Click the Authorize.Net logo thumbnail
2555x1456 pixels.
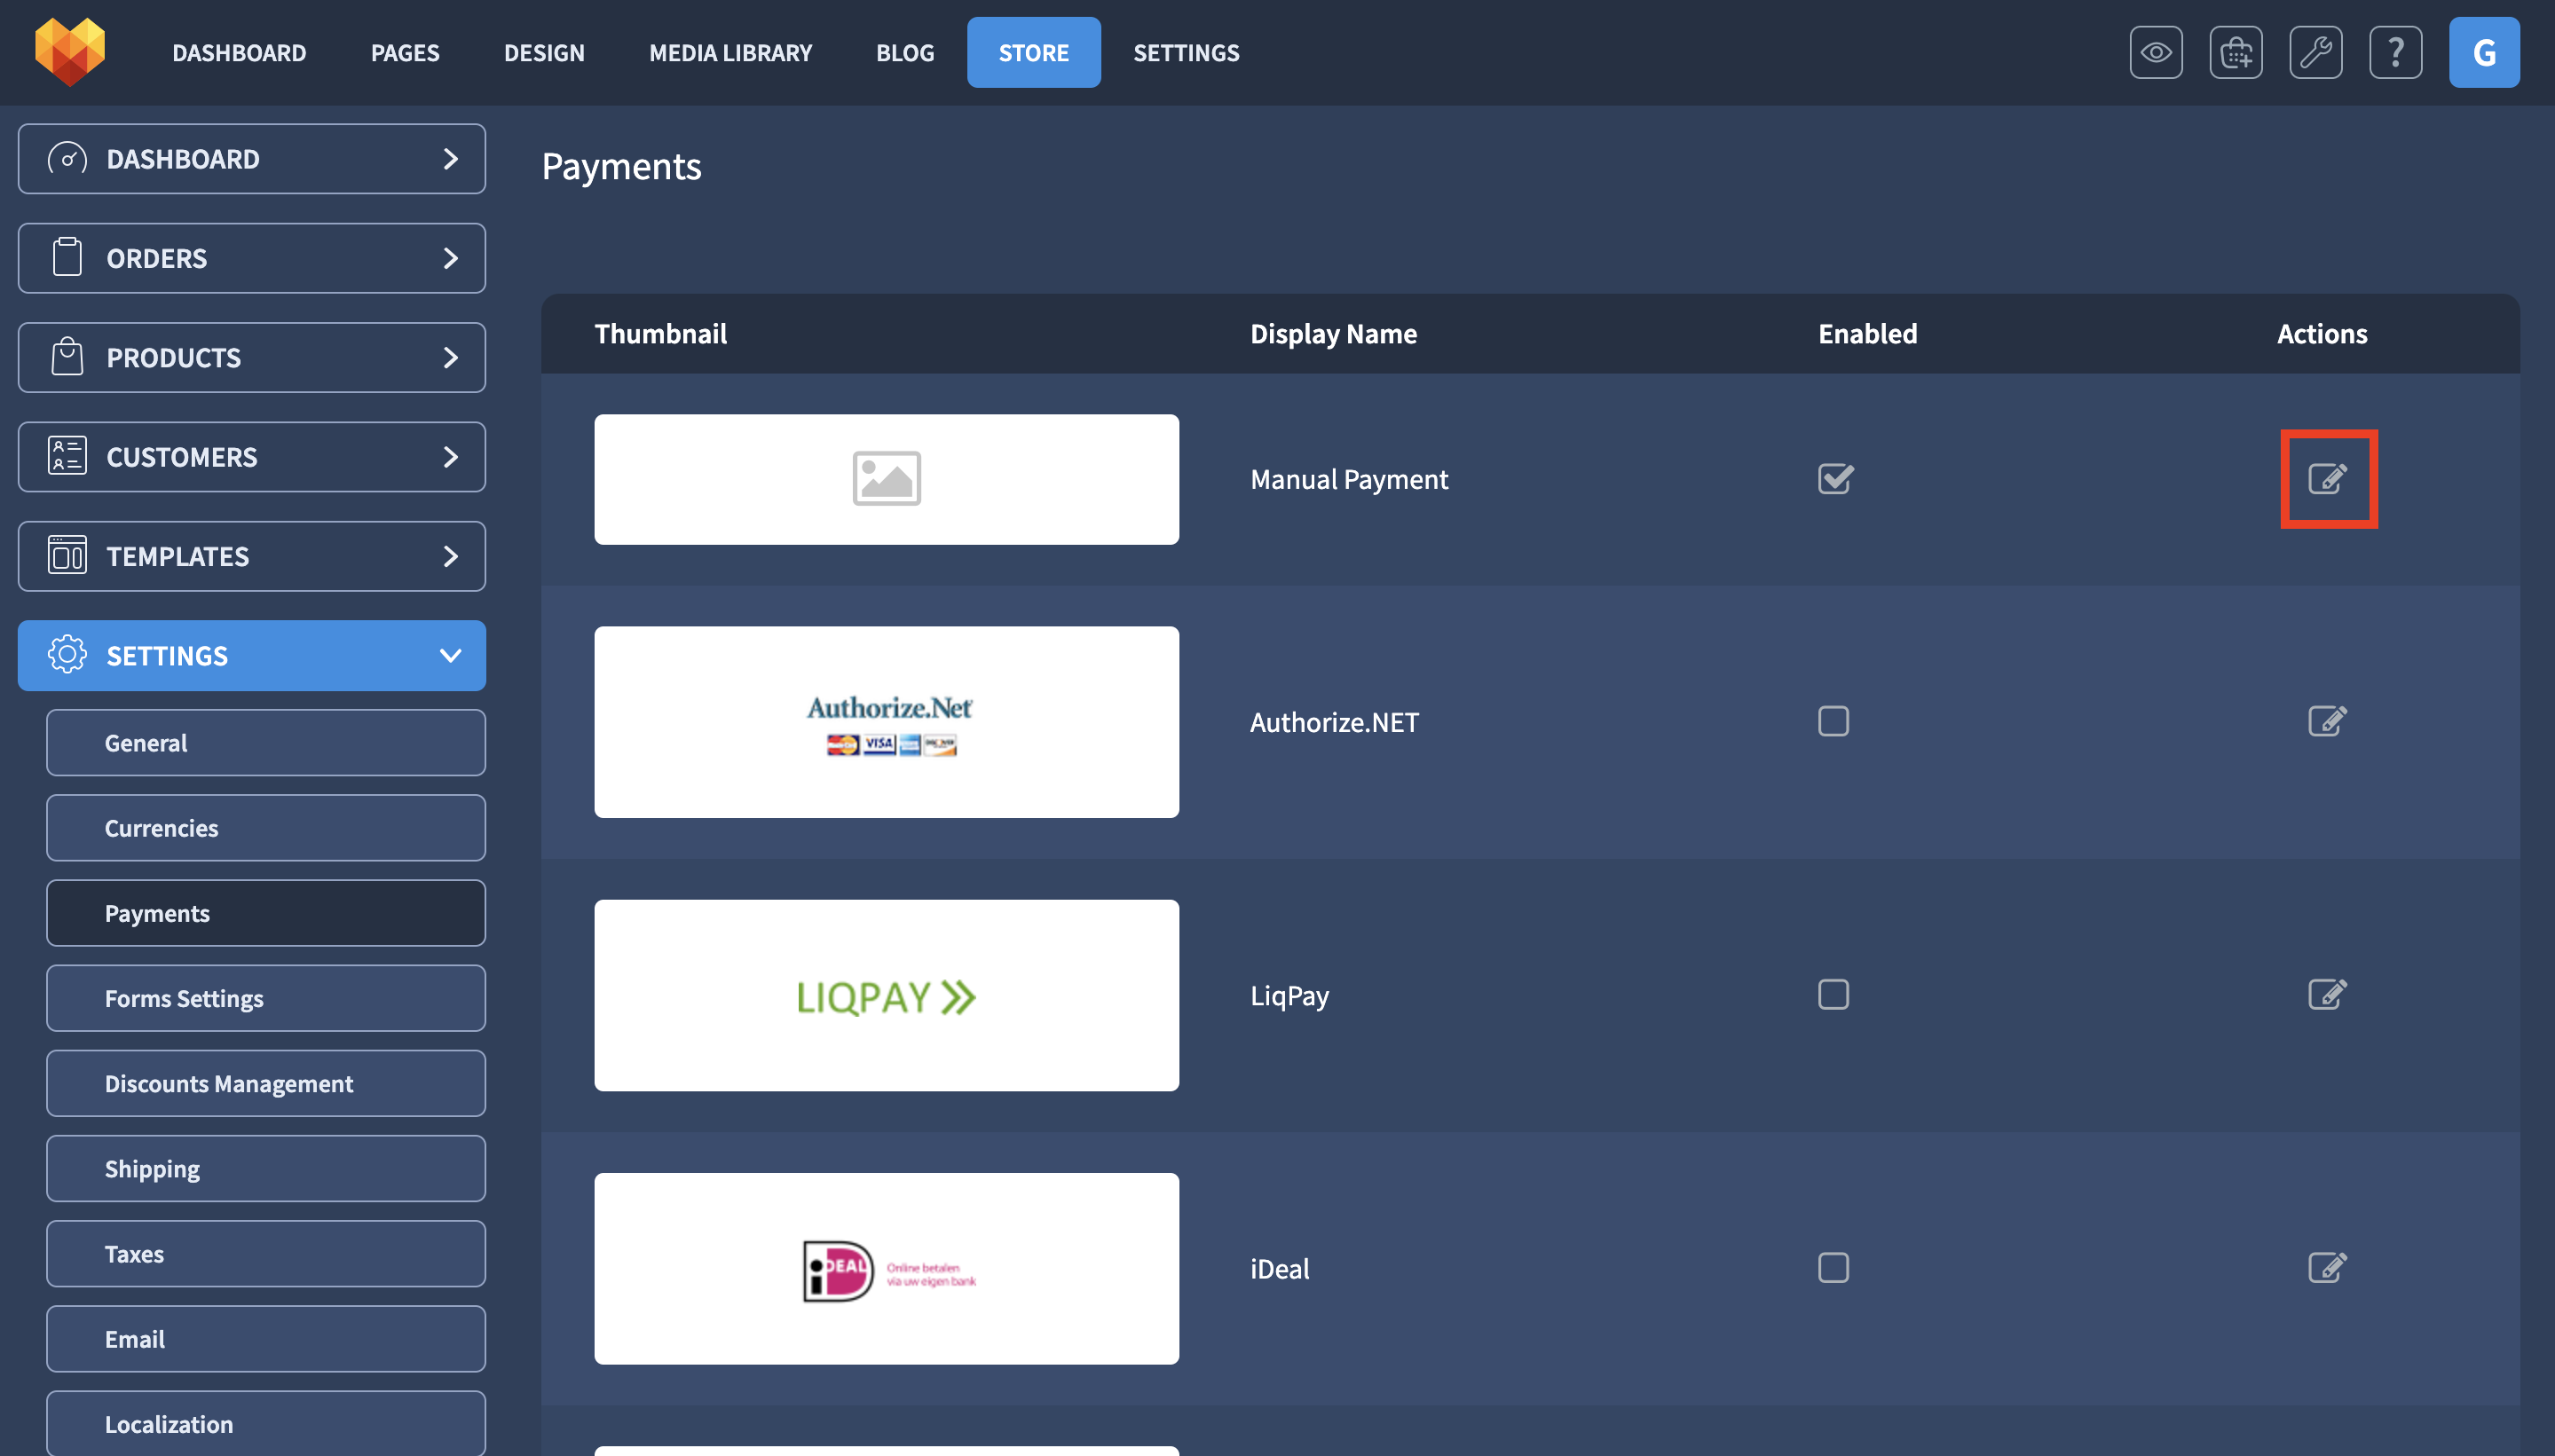pyautogui.click(x=886, y=722)
